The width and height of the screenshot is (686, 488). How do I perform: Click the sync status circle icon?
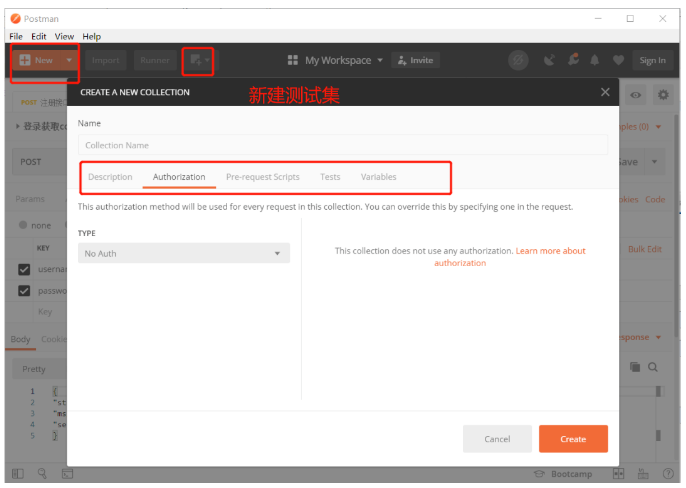tap(518, 60)
